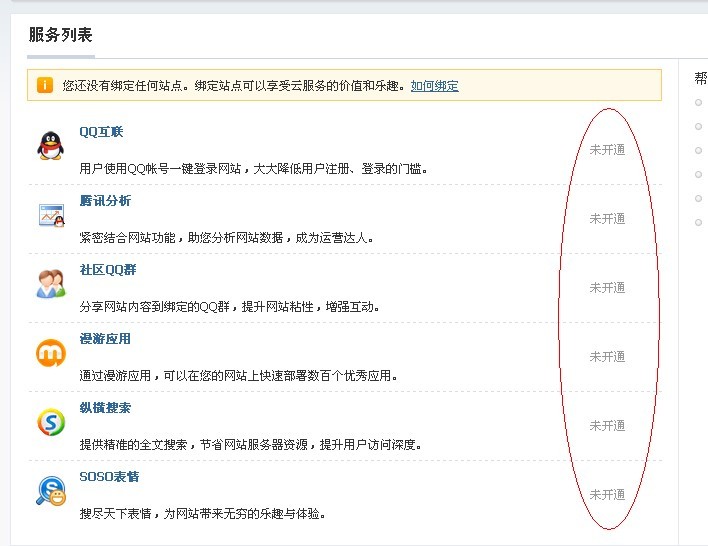
Task: Click the 纵横搜索 S icon
Action: pos(51,422)
